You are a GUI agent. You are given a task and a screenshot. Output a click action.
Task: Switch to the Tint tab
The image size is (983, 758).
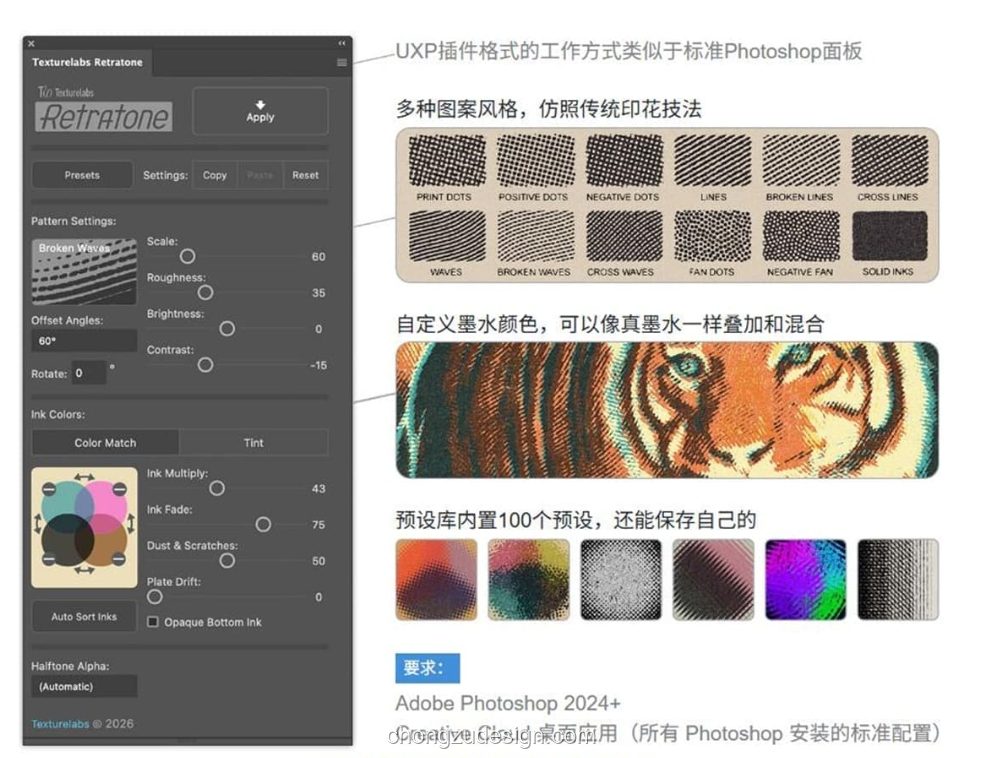pos(253,443)
